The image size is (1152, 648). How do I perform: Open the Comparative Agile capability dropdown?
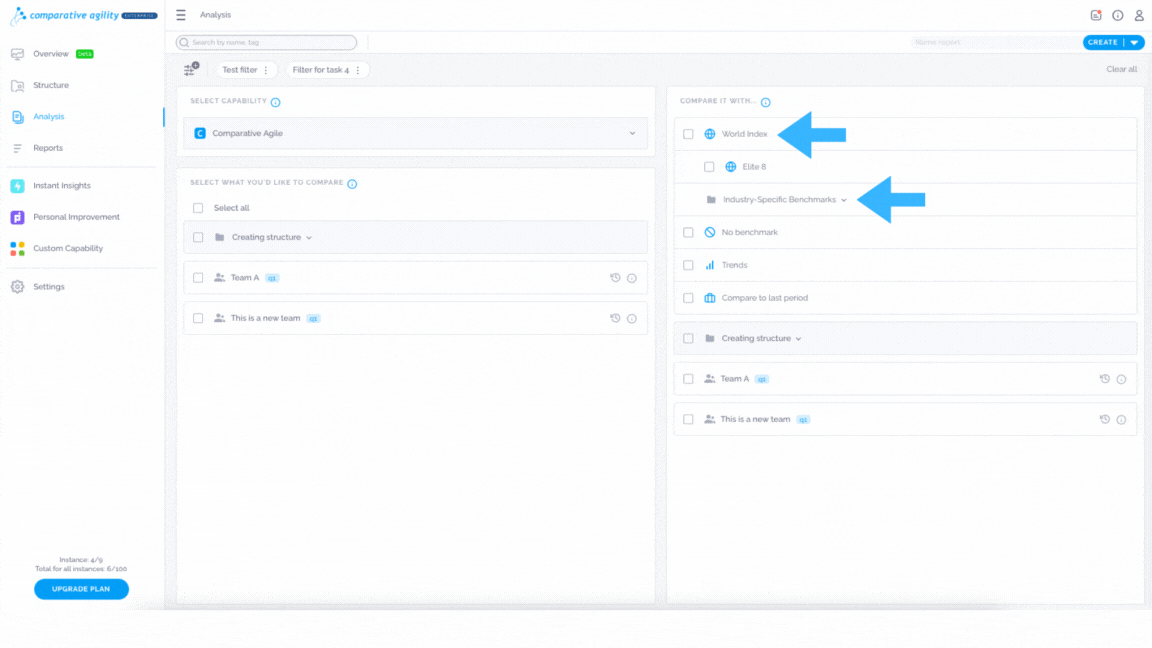[416, 133]
